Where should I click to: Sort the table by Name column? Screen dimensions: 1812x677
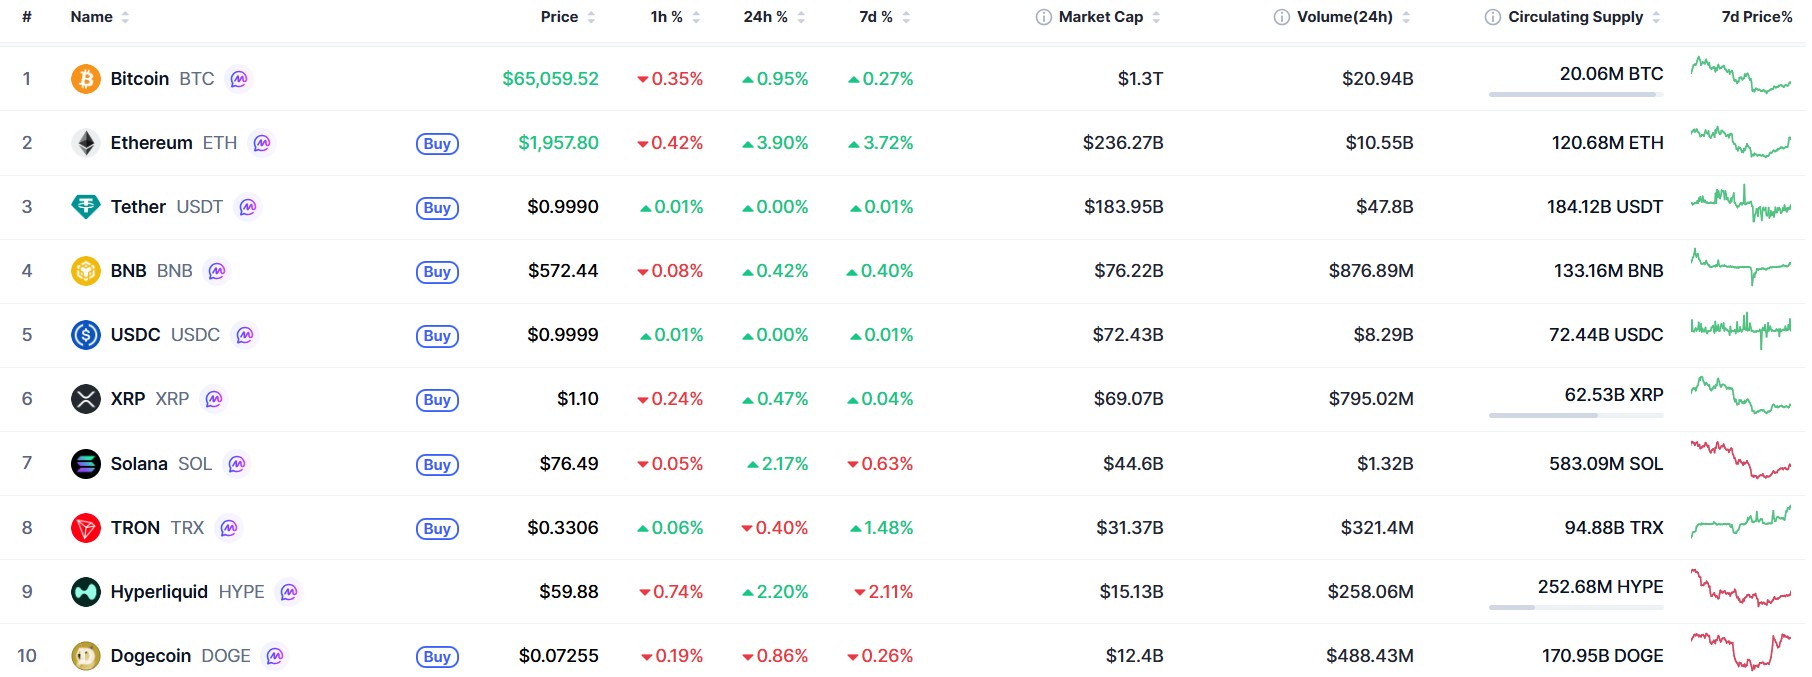(100, 17)
